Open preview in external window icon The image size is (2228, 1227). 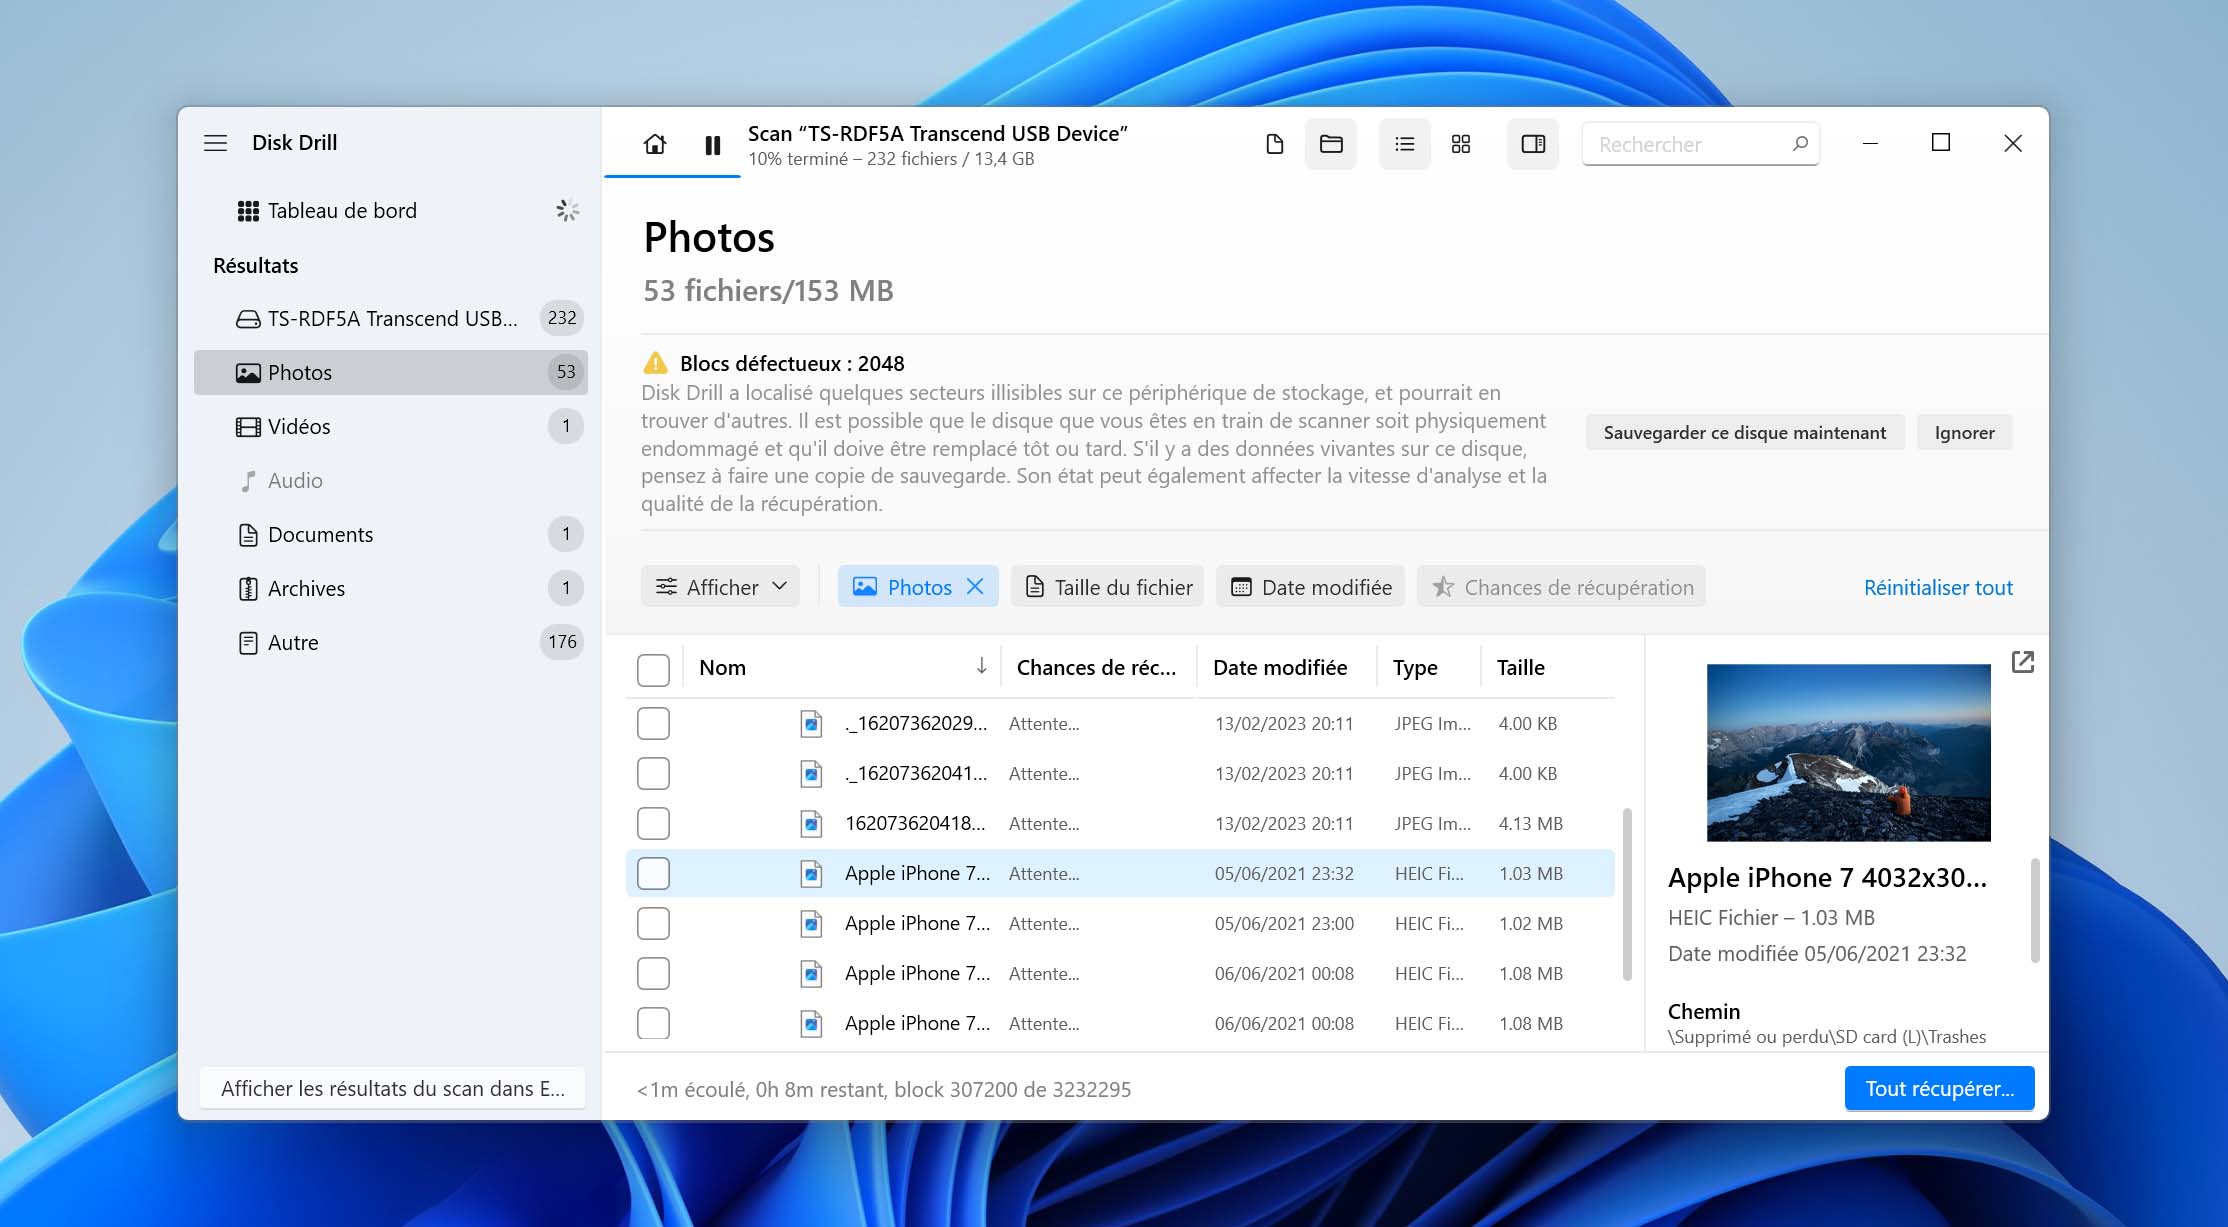2022,662
